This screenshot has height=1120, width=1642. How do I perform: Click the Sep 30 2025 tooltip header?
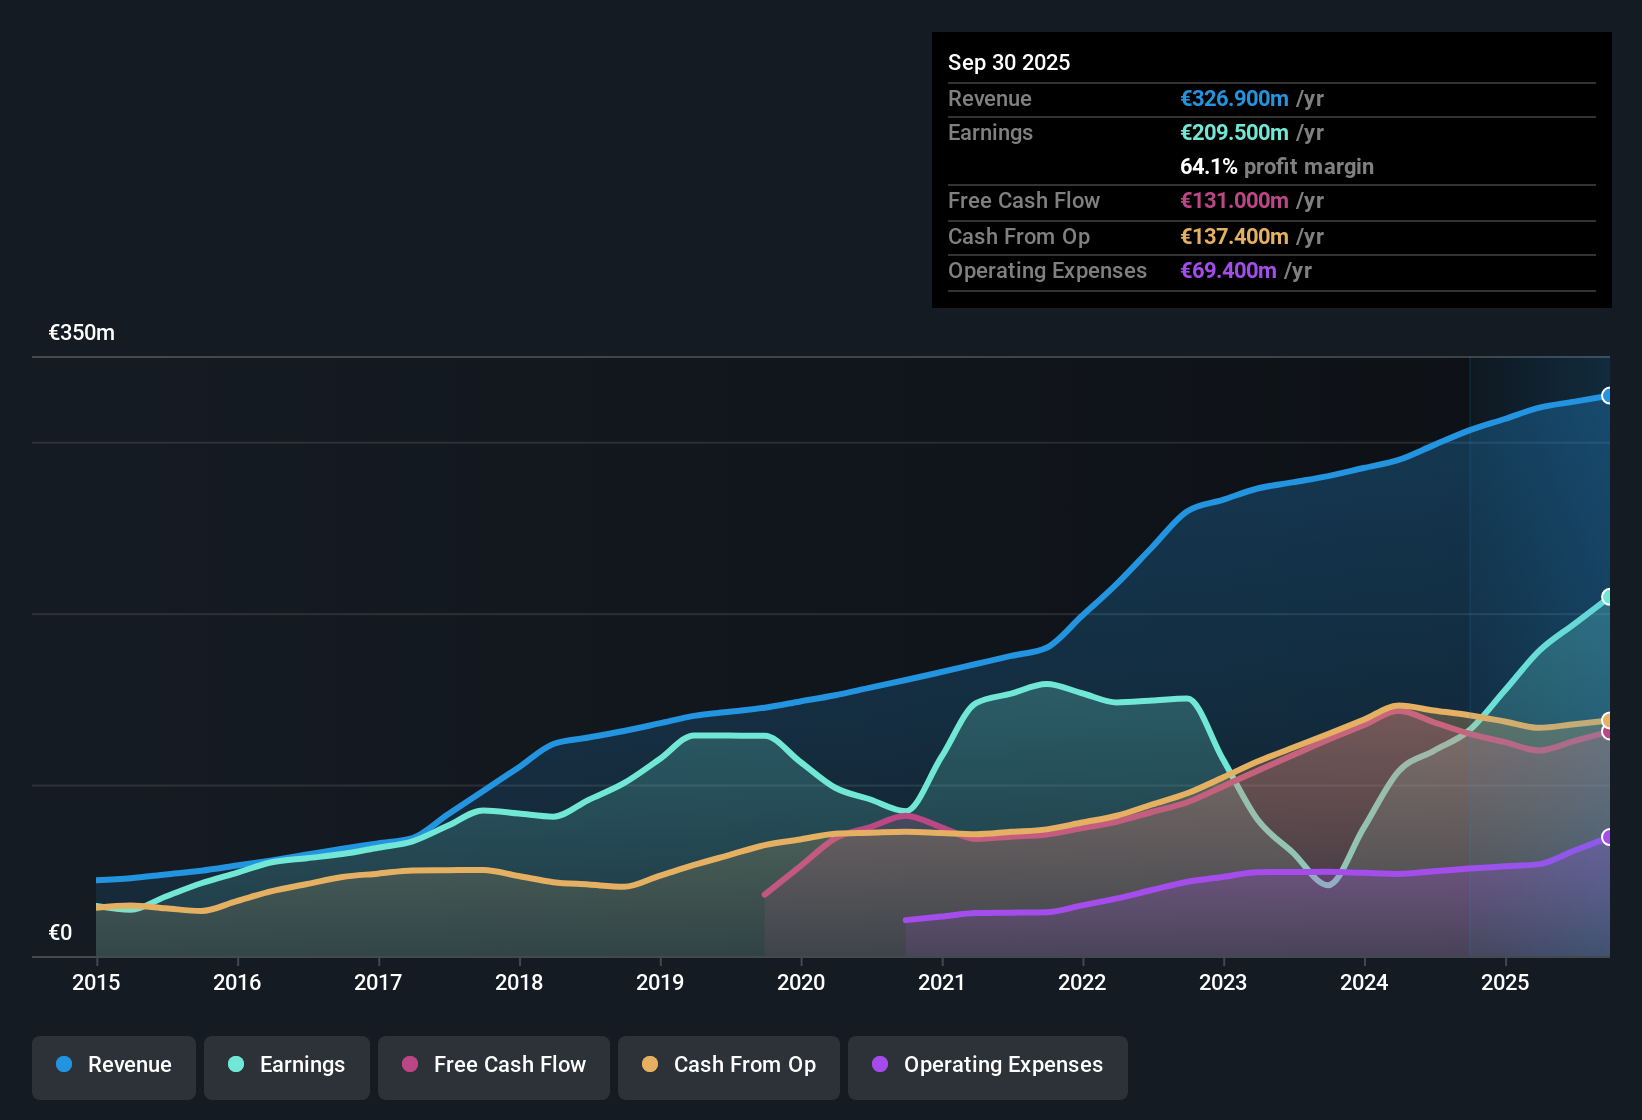click(1009, 62)
